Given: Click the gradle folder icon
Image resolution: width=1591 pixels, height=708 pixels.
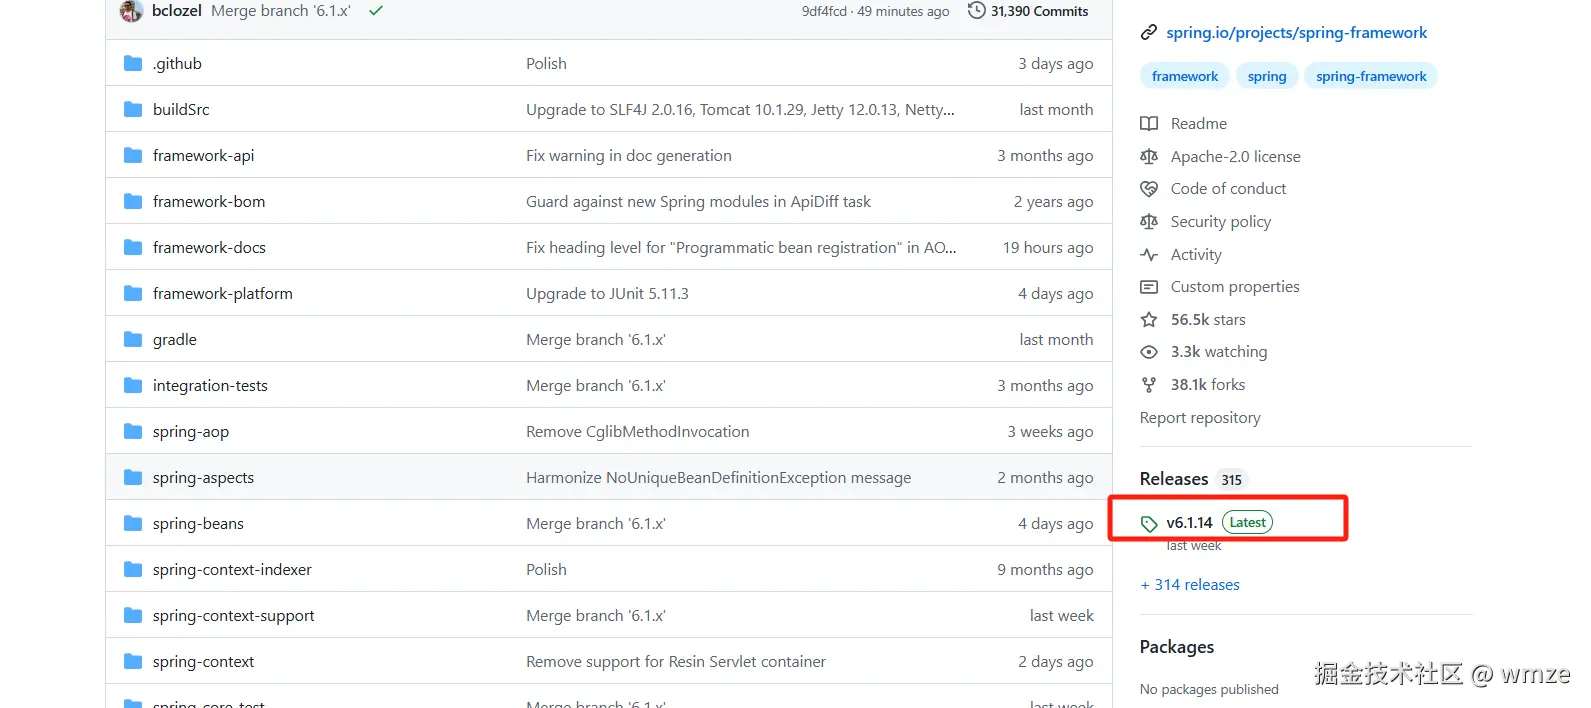Looking at the screenshot, I should pyautogui.click(x=133, y=339).
